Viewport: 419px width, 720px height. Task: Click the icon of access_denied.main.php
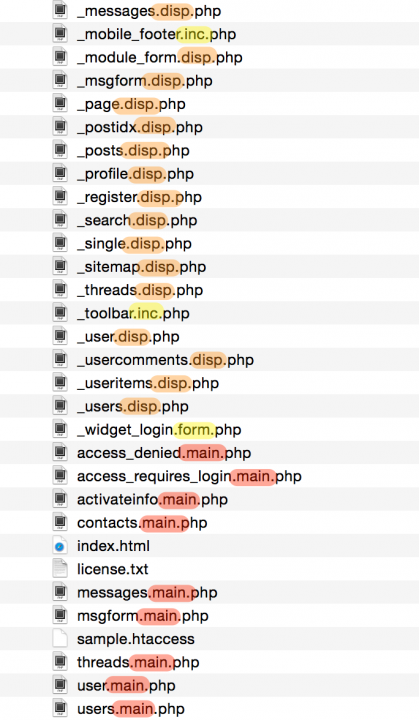click(60, 453)
